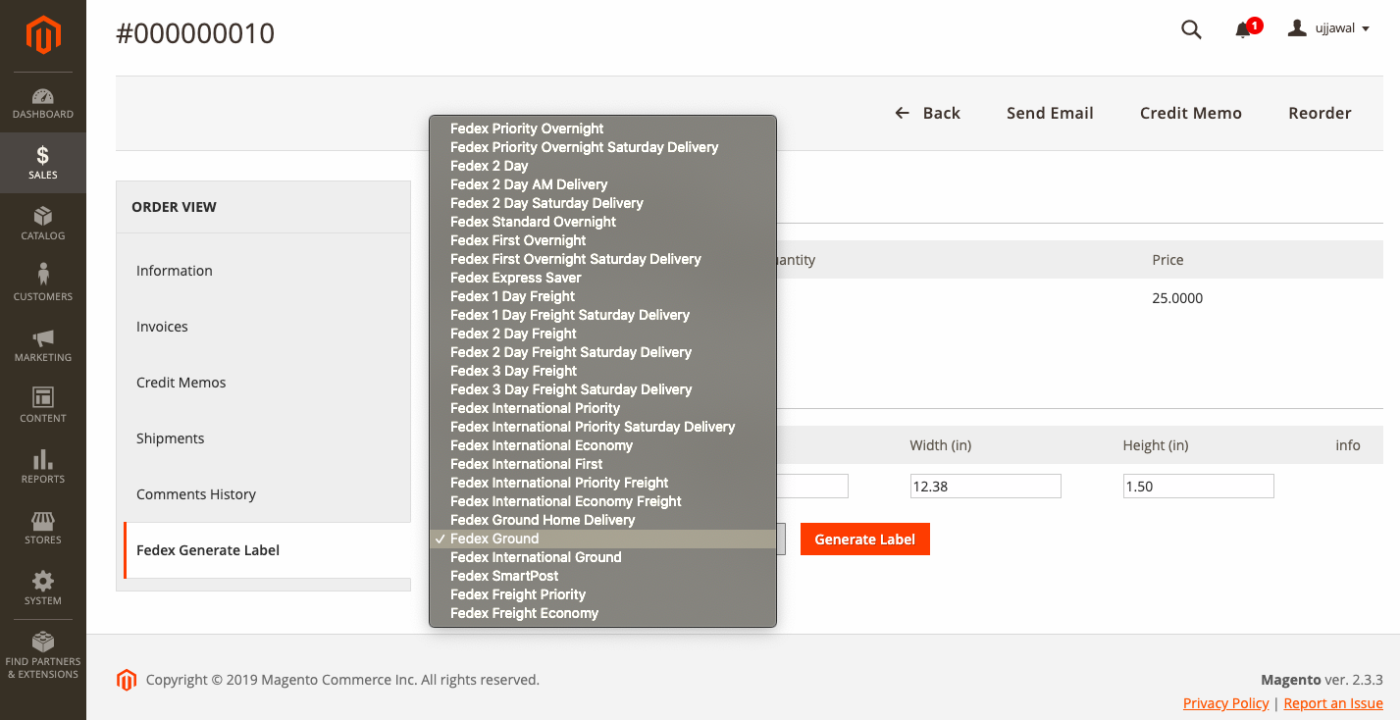Go back with the Back button
This screenshot has width=1400, height=720.
[x=927, y=113]
